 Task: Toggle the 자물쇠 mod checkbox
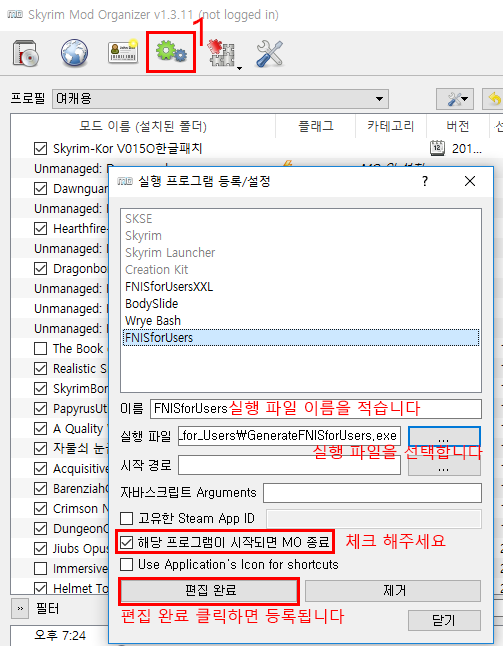(40, 448)
